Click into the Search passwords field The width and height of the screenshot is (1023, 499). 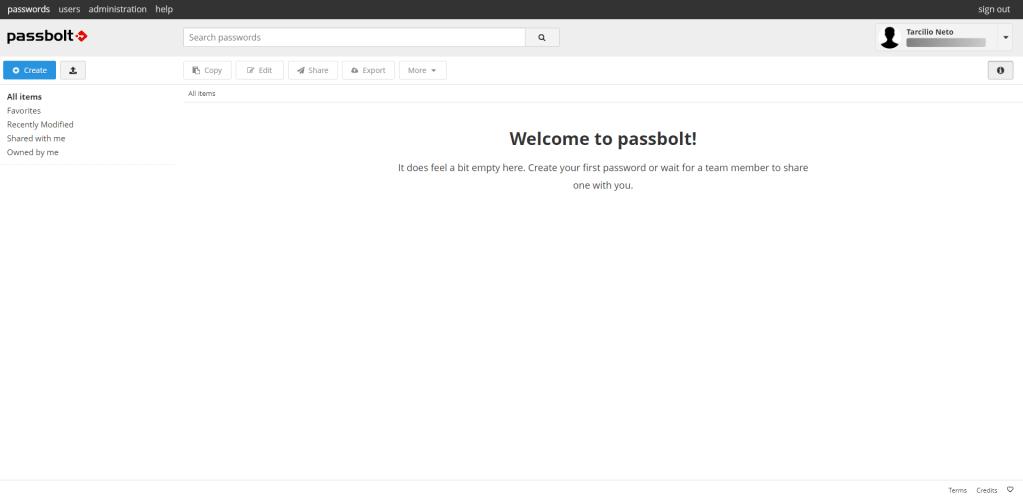354,37
